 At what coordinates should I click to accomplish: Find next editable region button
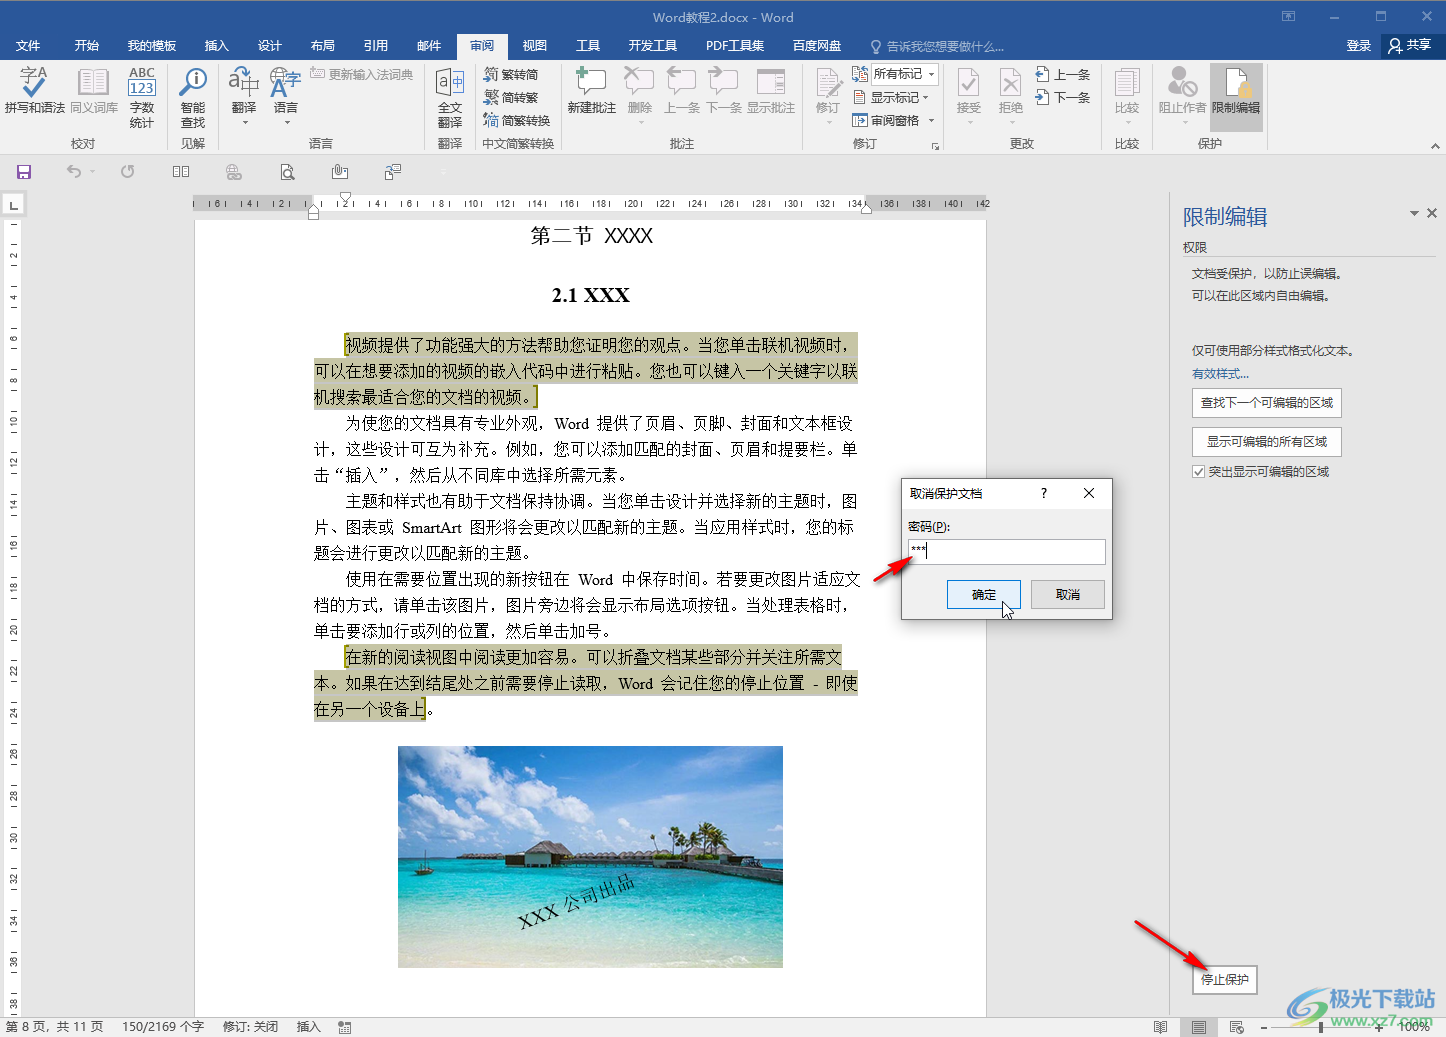point(1267,403)
